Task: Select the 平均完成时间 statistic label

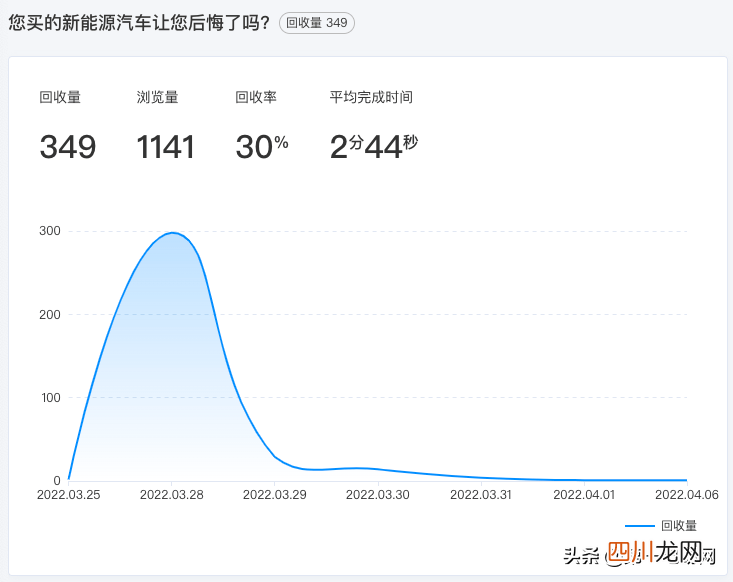Action: [x=371, y=97]
